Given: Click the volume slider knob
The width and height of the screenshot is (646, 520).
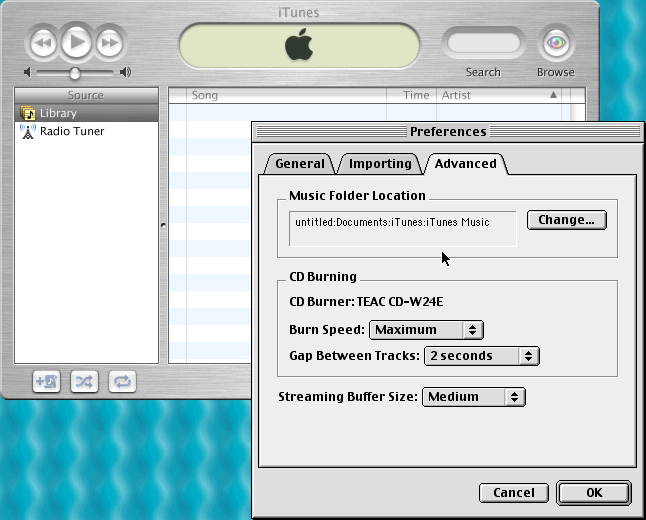Looking at the screenshot, I should (75, 73).
